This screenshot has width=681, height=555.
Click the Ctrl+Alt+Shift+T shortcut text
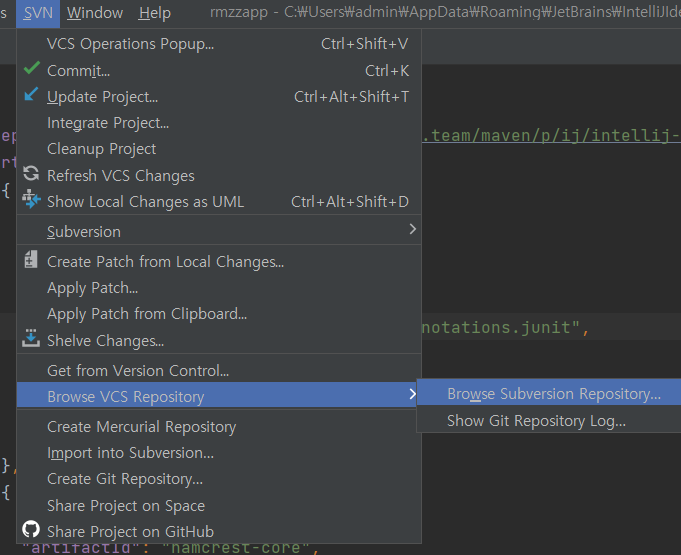point(352,97)
